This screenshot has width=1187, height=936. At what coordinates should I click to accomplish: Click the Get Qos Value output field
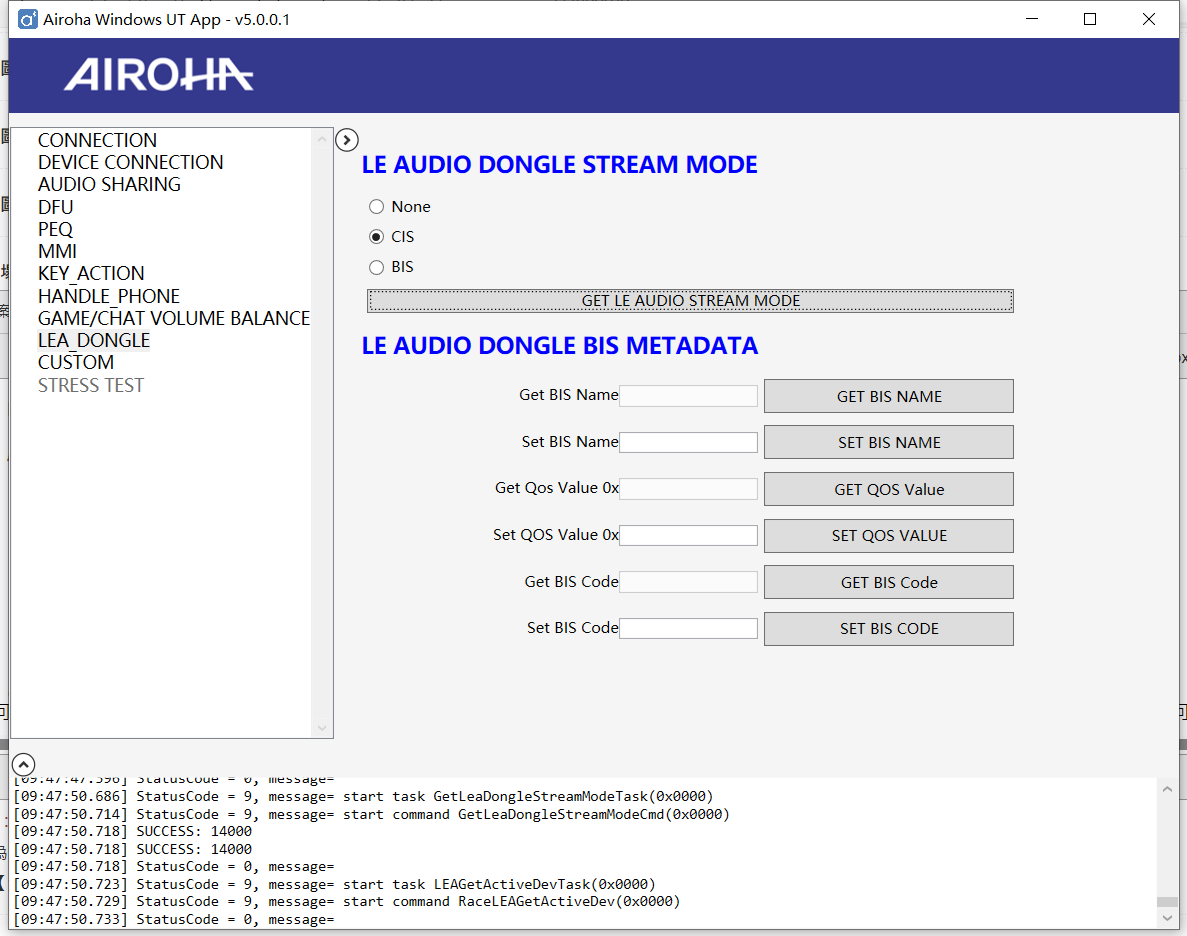click(x=688, y=488)
